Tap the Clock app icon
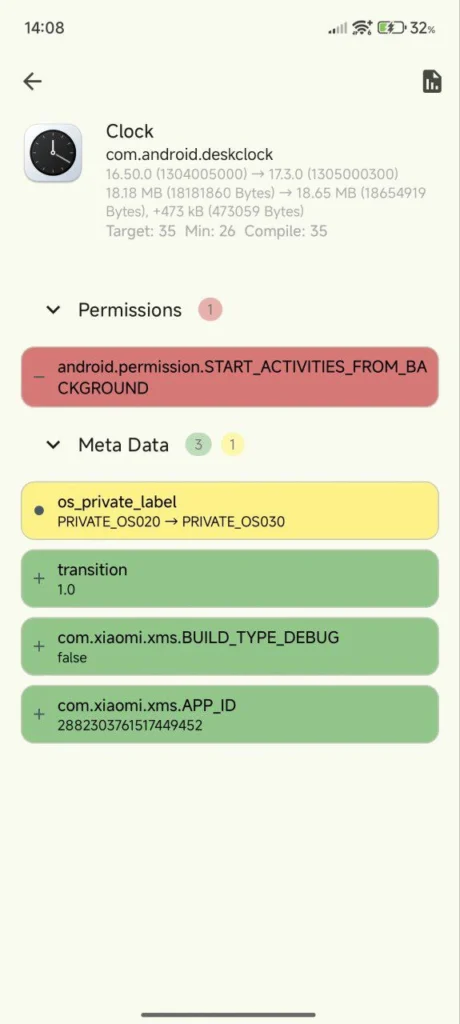460x1024 pixels. pos(53,153)
